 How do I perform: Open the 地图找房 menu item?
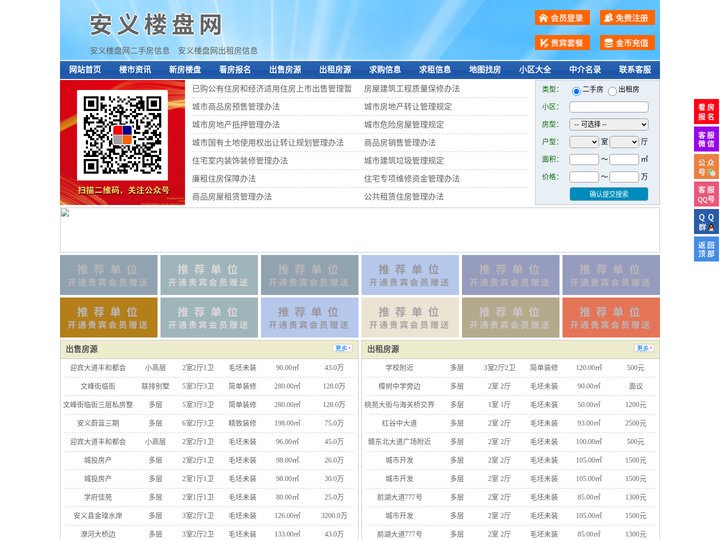point(485,70)
